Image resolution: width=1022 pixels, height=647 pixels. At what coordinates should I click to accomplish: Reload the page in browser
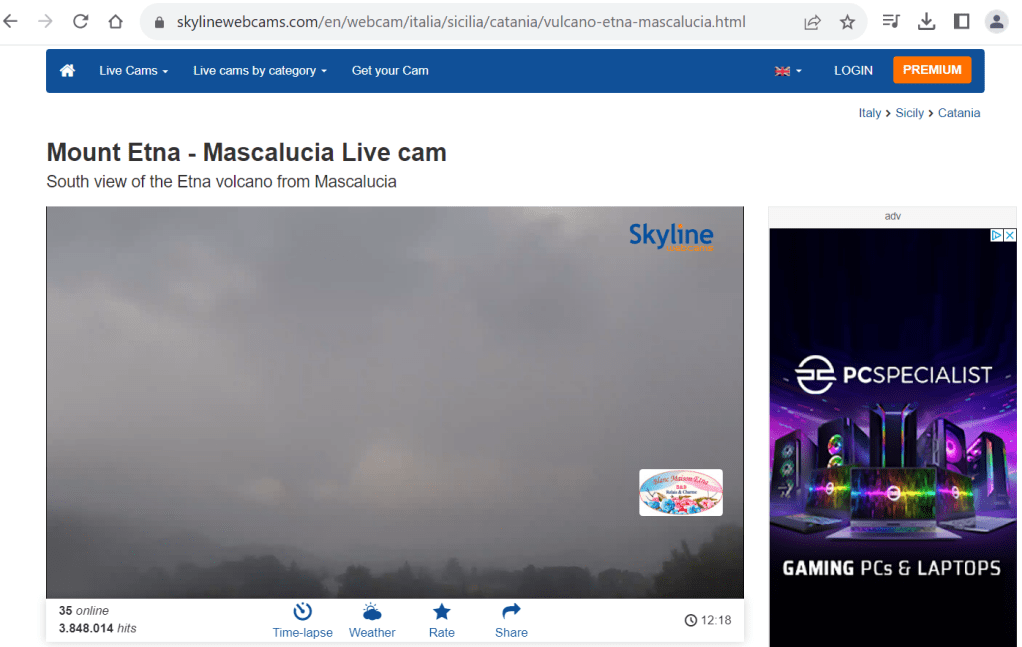(81, 22)
